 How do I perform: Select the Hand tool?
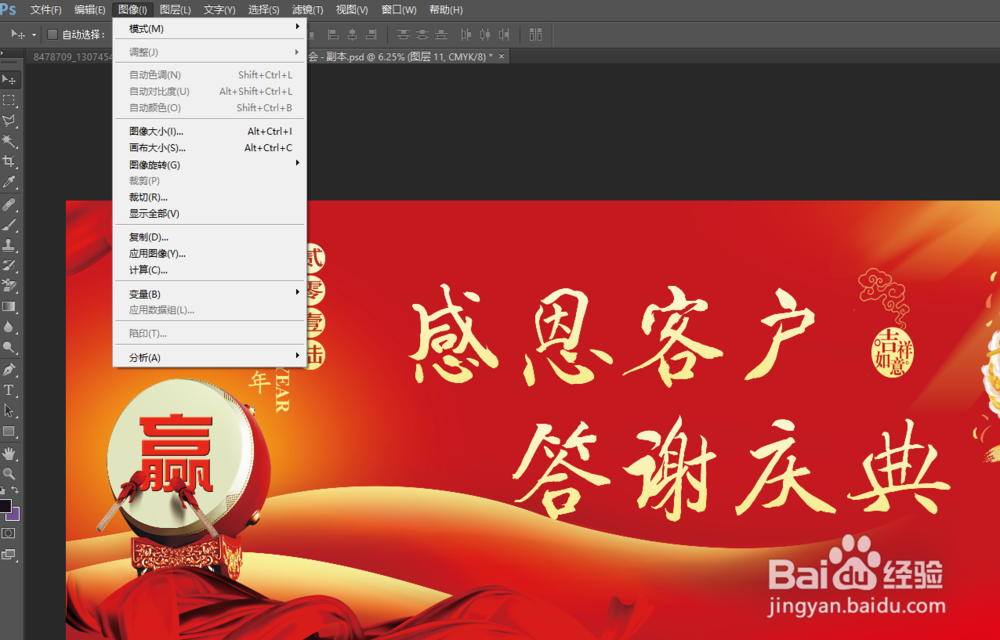click(x=9, y=454)
